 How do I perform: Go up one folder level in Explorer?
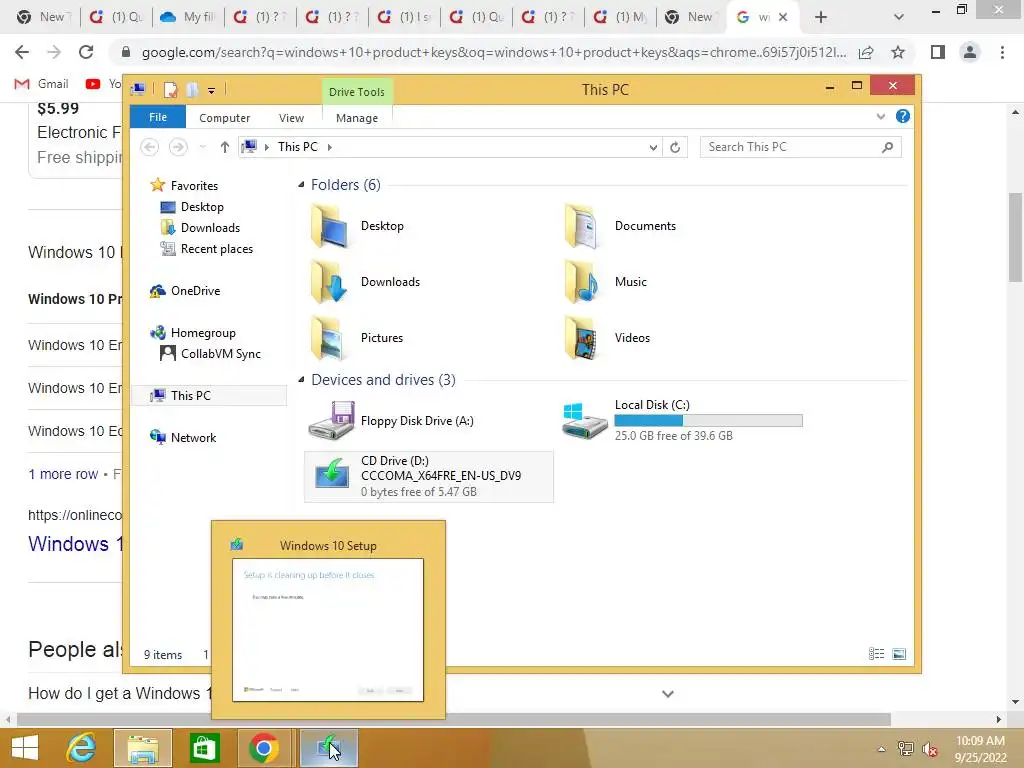point(225,147)
